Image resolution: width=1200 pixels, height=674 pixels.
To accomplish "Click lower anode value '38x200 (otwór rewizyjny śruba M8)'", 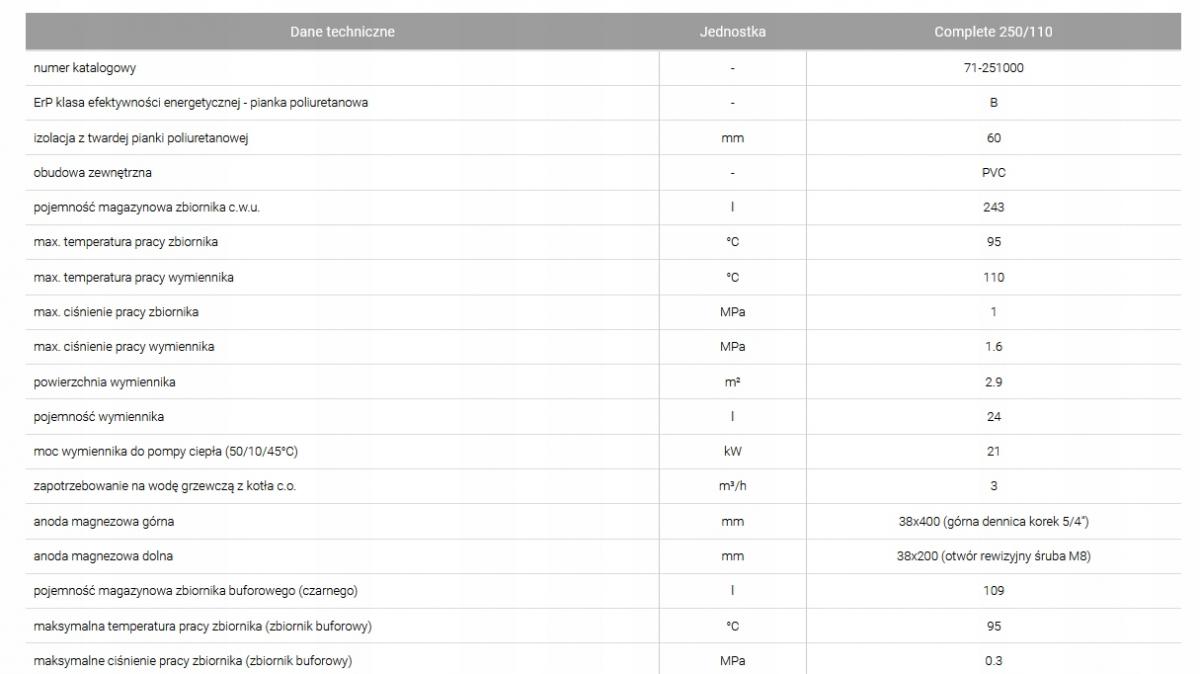I will click(993, 556).
